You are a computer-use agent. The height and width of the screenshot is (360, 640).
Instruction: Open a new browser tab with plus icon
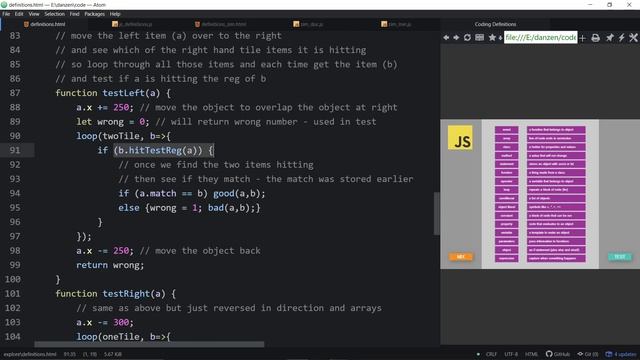pyautogui.click(x=582, y=38)
